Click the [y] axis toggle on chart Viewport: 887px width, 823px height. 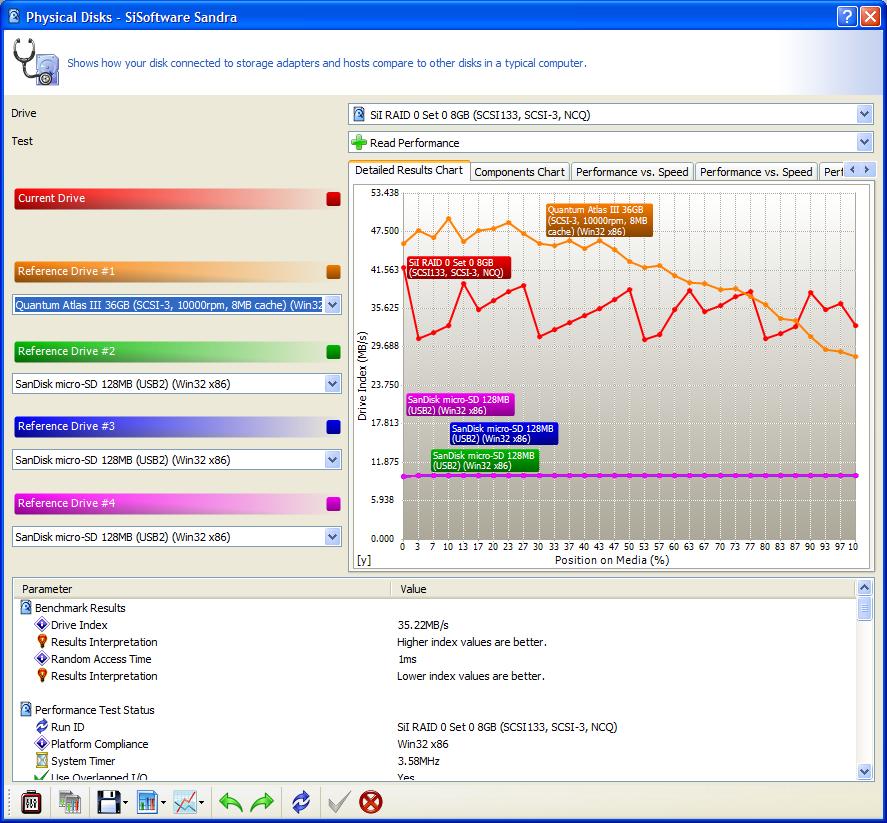[x=364, y=560]
